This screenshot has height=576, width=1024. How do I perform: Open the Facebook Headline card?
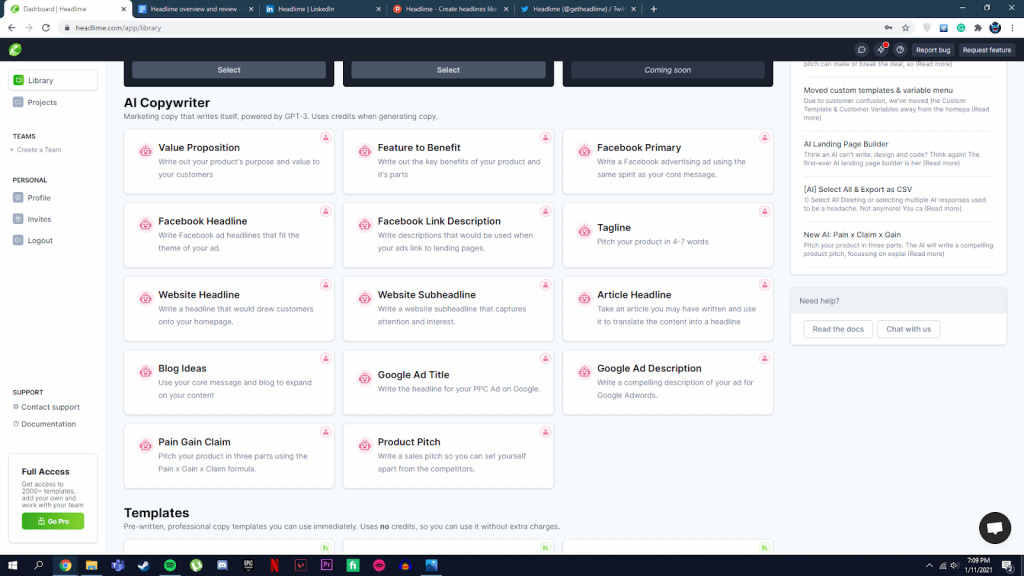pos(229,235)
